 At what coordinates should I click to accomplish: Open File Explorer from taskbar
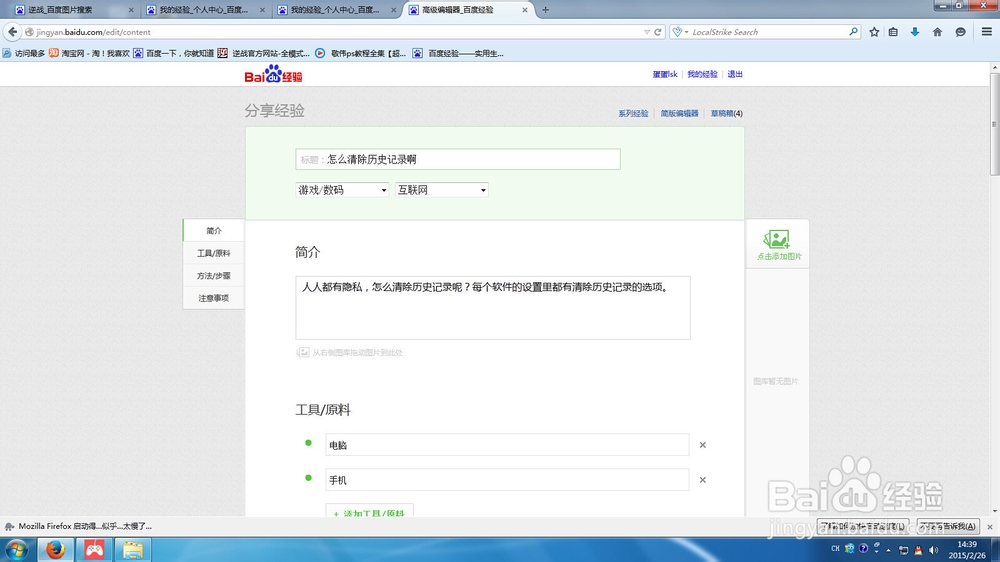[133, 549]
